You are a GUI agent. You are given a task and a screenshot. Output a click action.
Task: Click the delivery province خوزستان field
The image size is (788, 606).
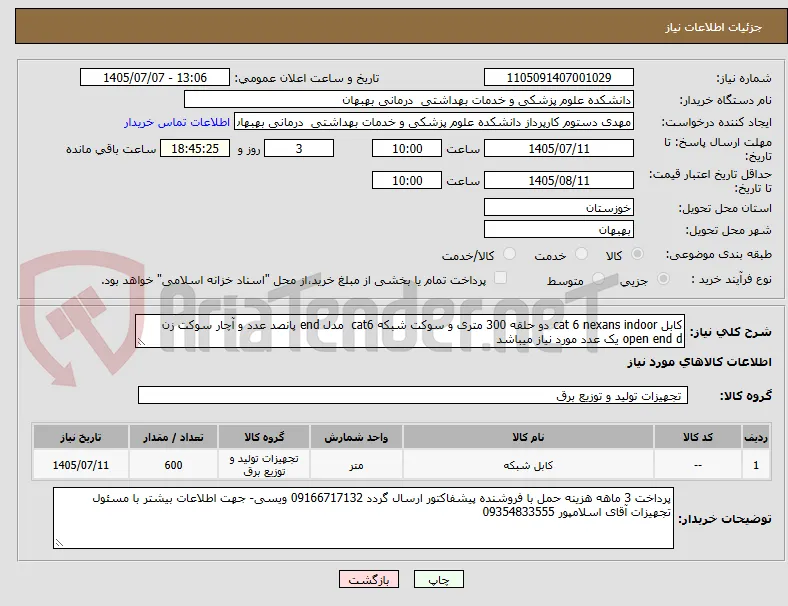(558, 208)
